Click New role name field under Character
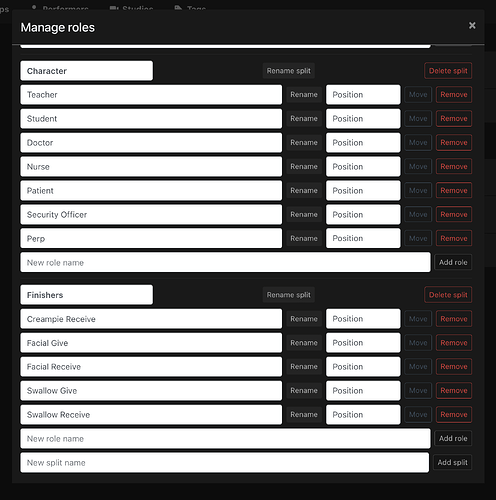Image resolution: width=496 pixels, height=500 pixels. tap(225, 262)
